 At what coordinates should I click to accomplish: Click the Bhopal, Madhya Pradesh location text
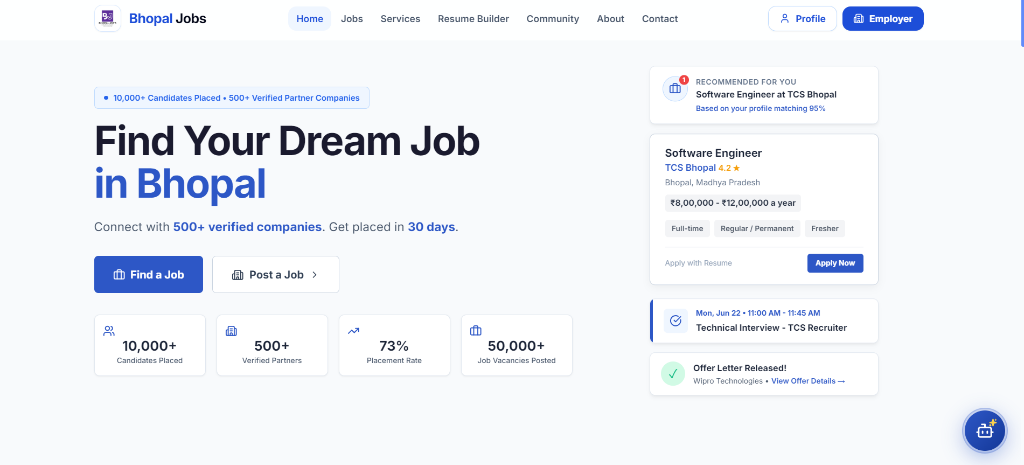[712, 183]
